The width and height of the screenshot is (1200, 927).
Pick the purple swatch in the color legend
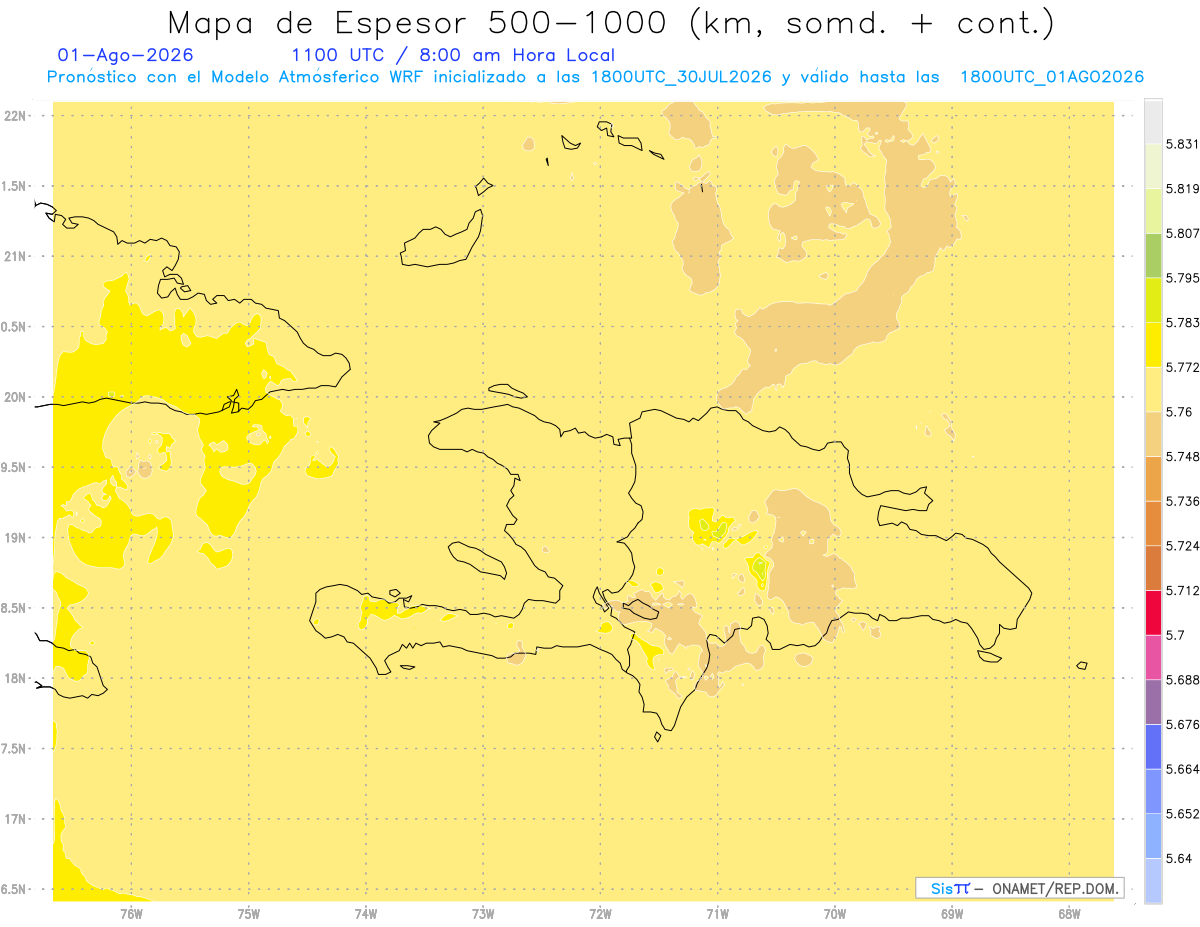click(1153, 701)
